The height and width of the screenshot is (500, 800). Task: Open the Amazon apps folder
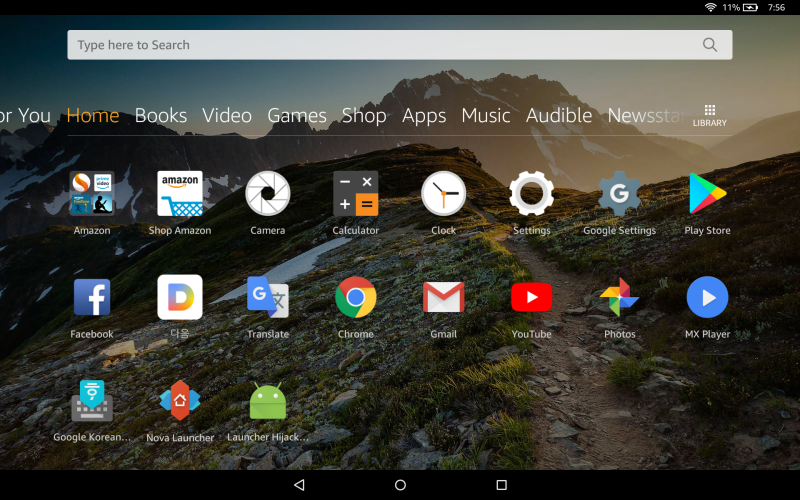(92, 194)
